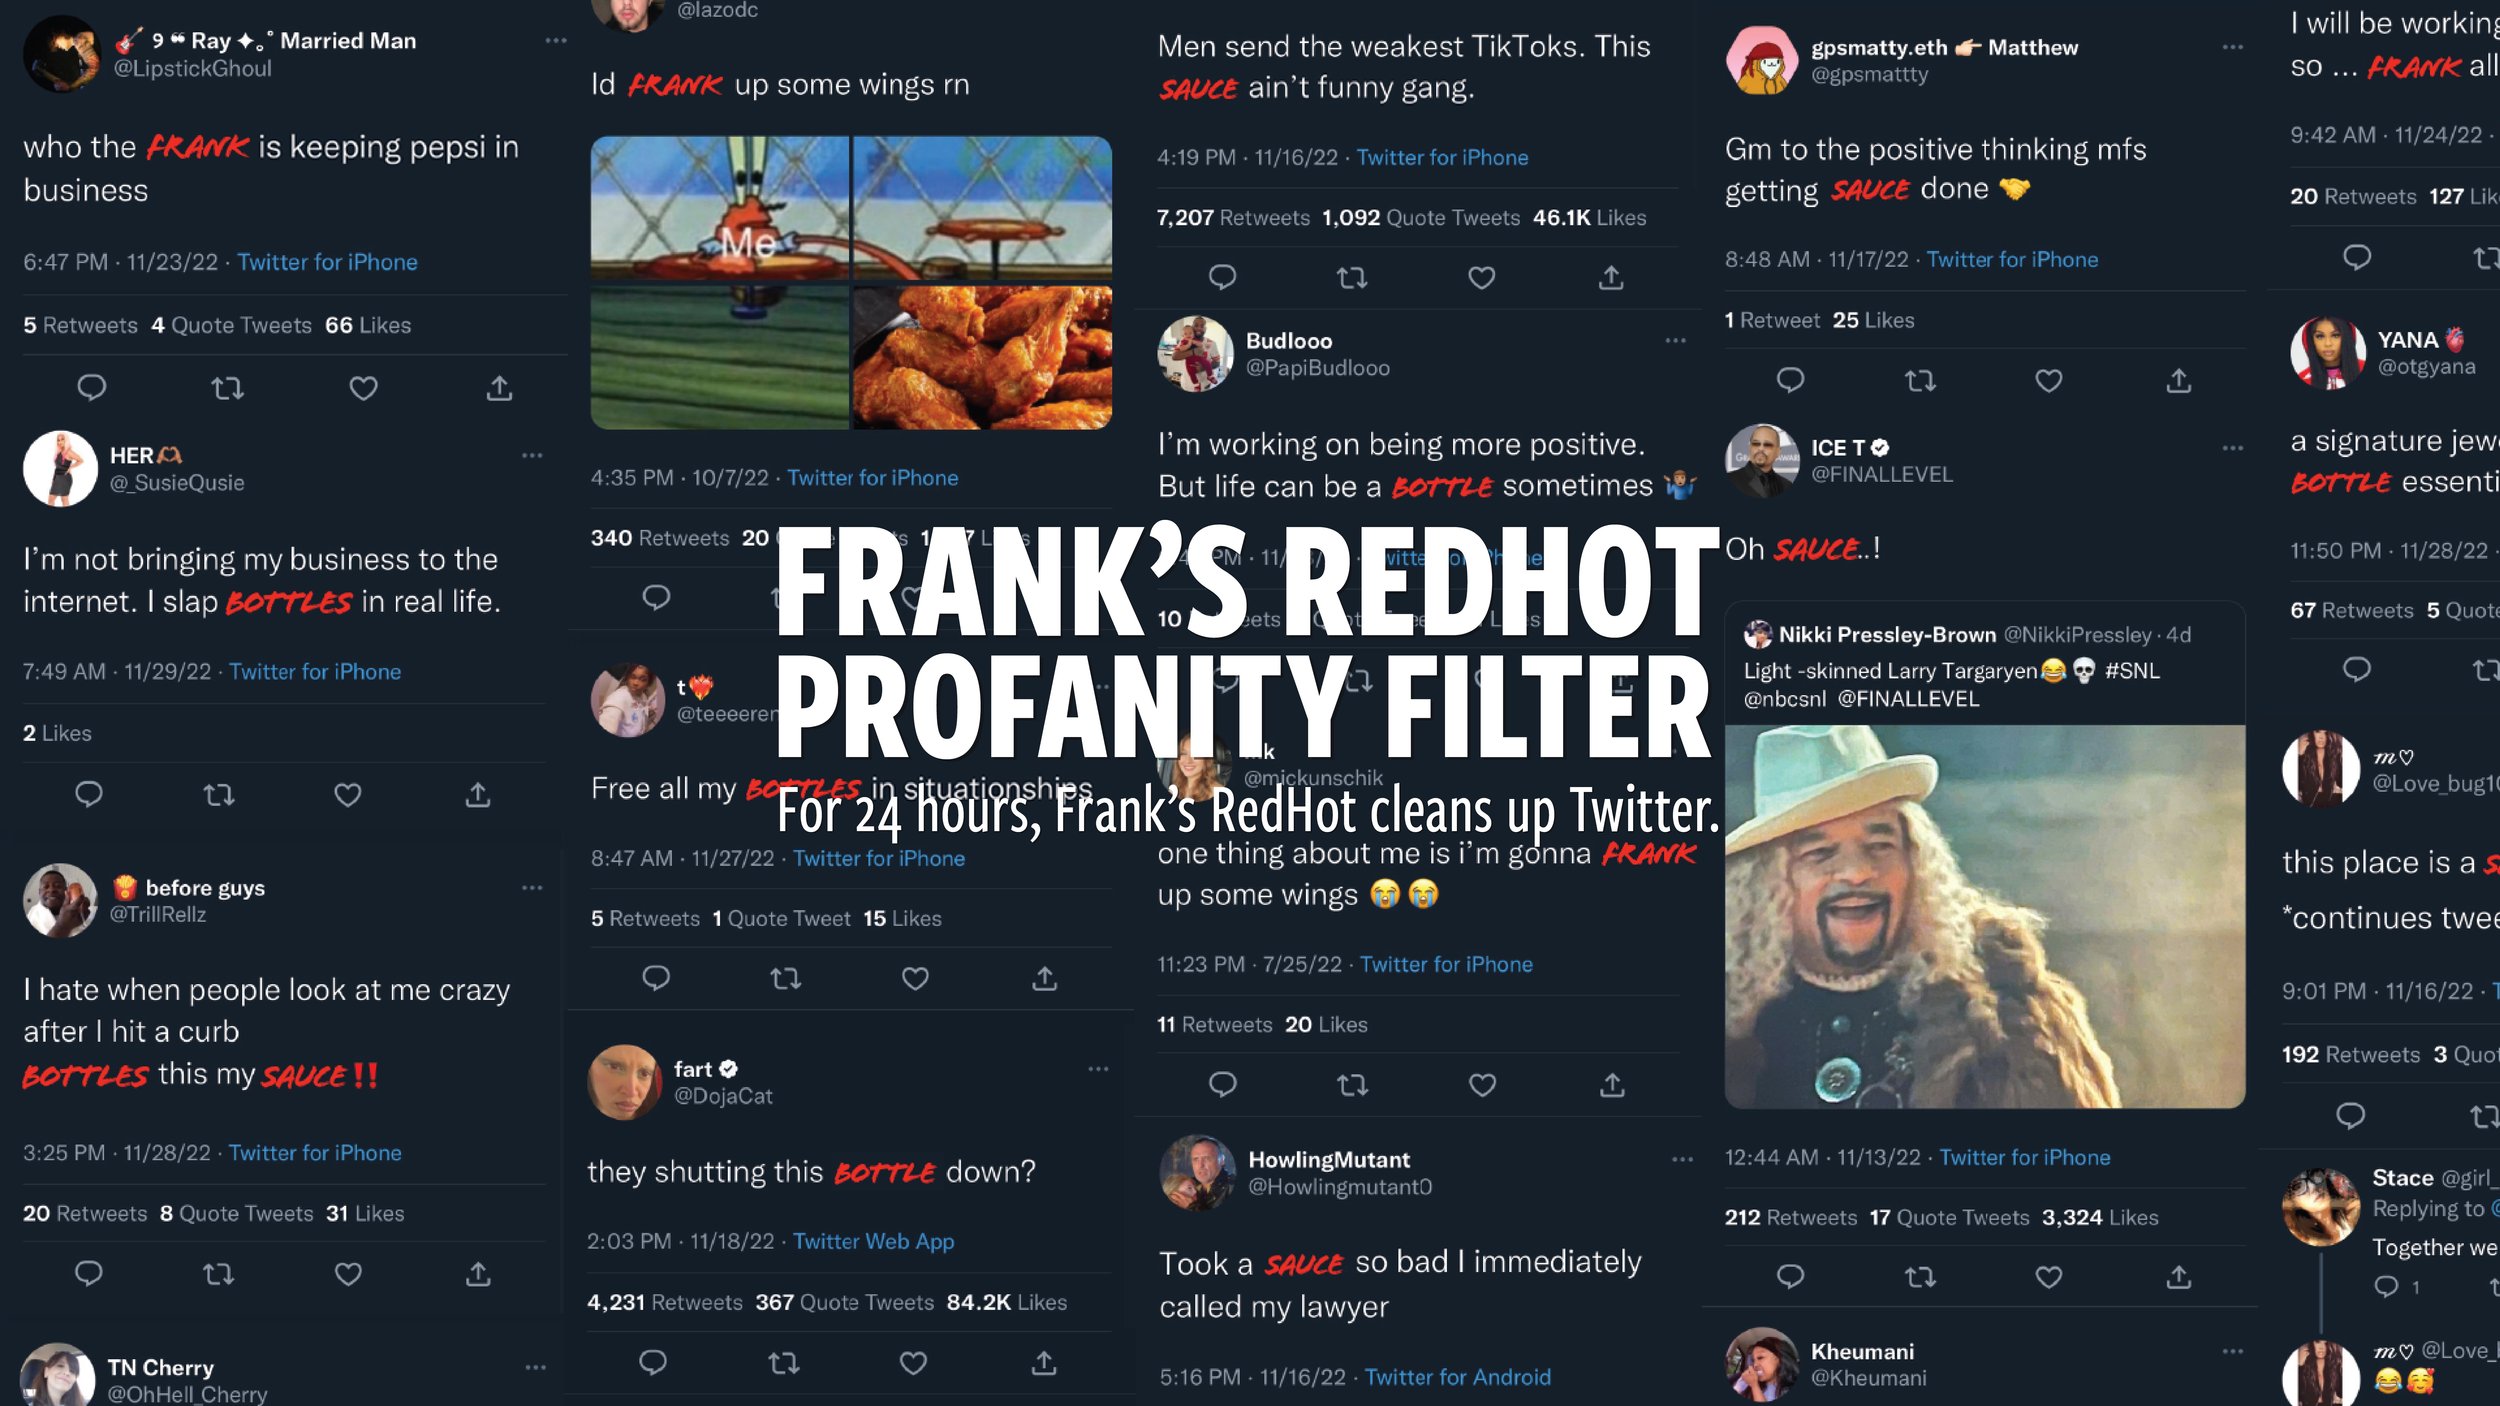Reply to the ICE T tweet
Viewport: 2500px width, 1406px height.
click(x=1790, y=1276)
